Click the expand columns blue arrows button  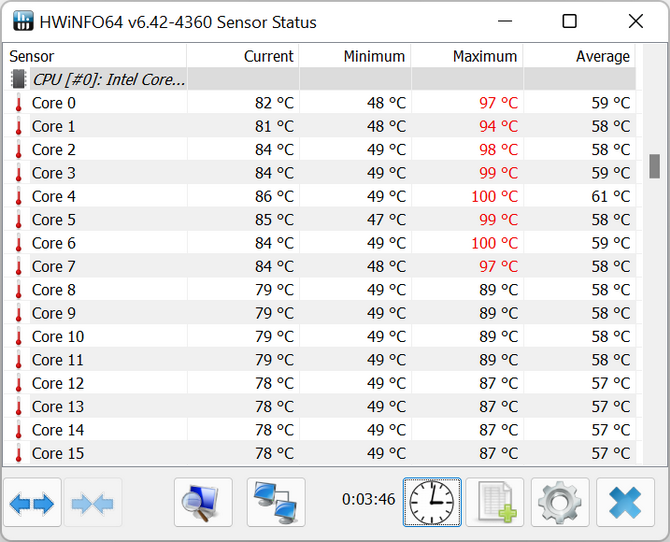32,502
